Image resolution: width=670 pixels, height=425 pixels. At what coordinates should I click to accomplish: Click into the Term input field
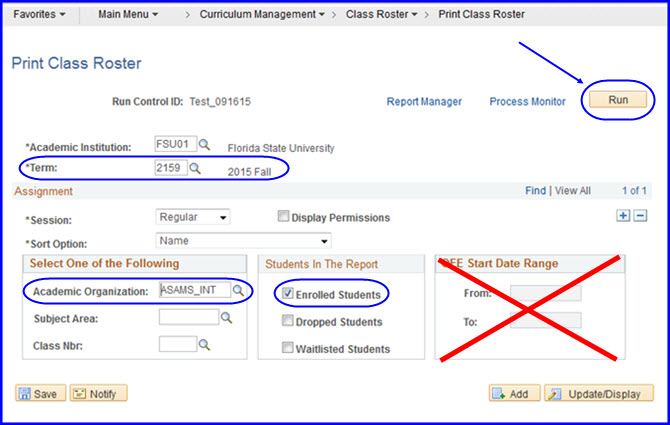pos(170,168)
